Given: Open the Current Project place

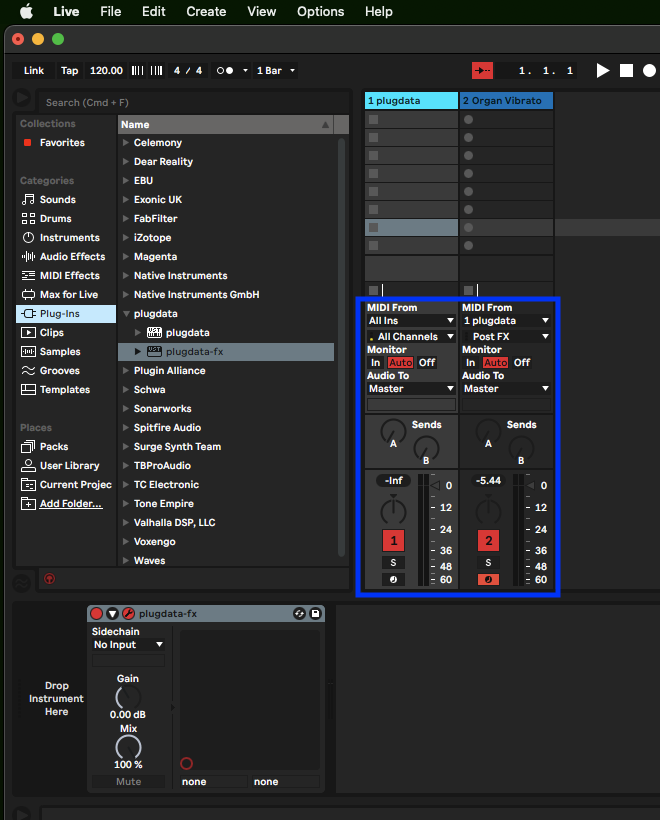Looking at the screenshot, I should point(75,485).
